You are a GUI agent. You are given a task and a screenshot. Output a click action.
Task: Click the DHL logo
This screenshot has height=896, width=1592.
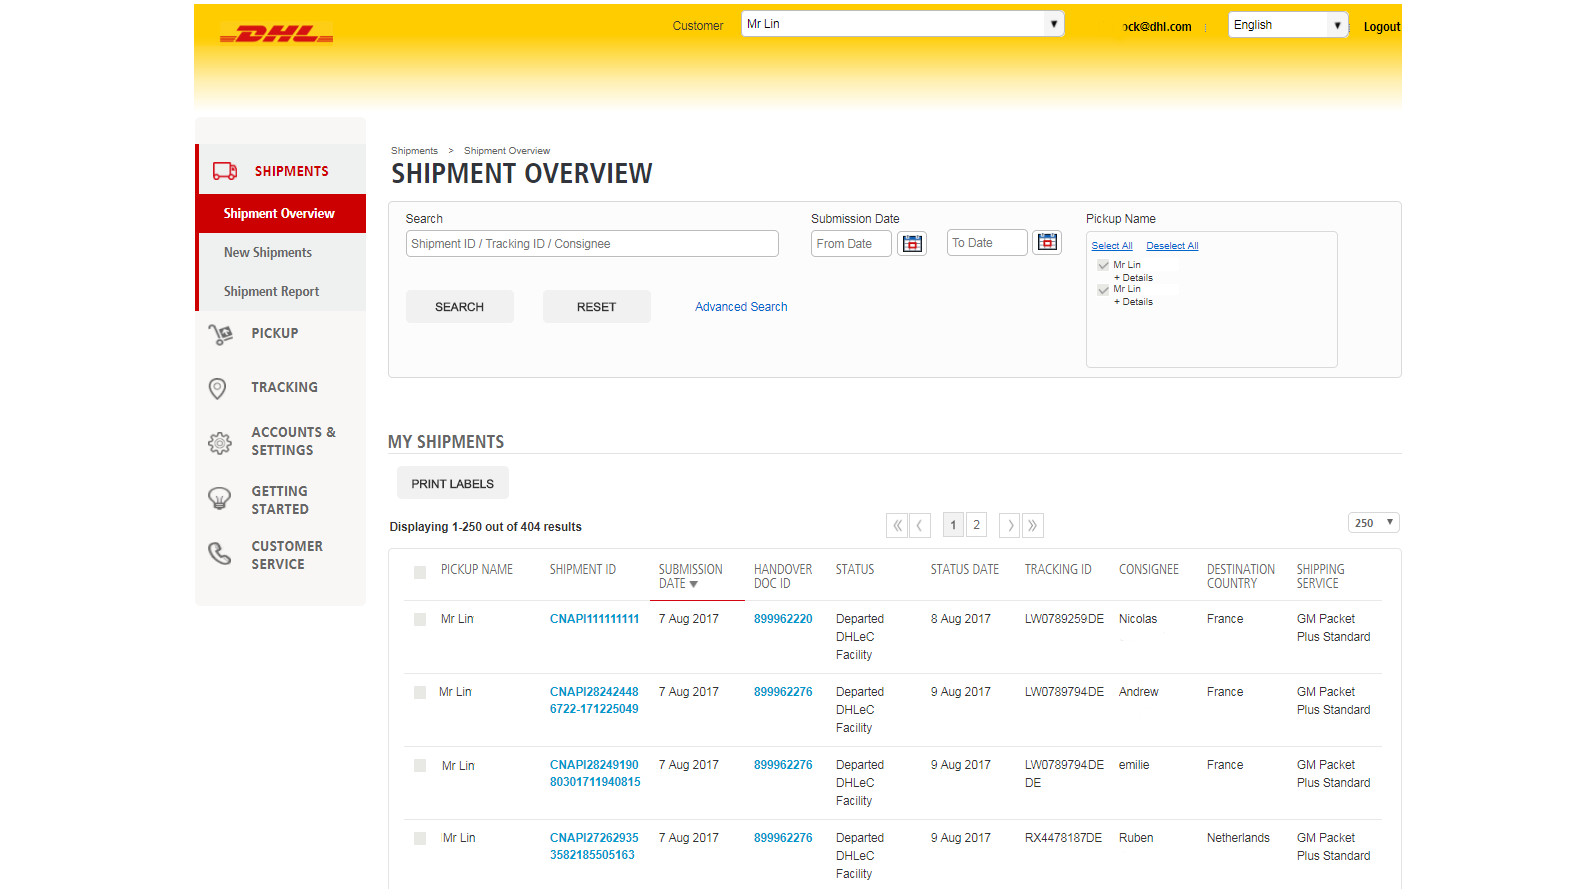277,35
